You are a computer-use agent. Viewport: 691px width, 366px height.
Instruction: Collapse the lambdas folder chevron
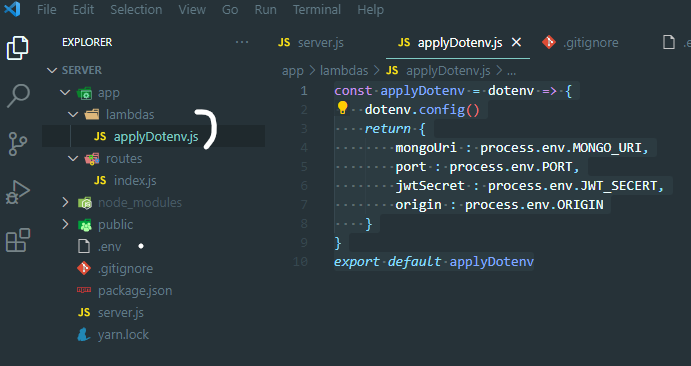pyautogui.click(x=73, y=115)
